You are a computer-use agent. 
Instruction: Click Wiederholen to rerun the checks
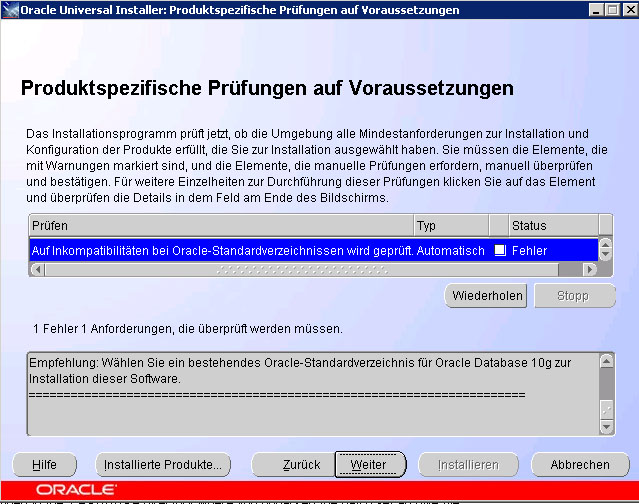click(486, 296)
